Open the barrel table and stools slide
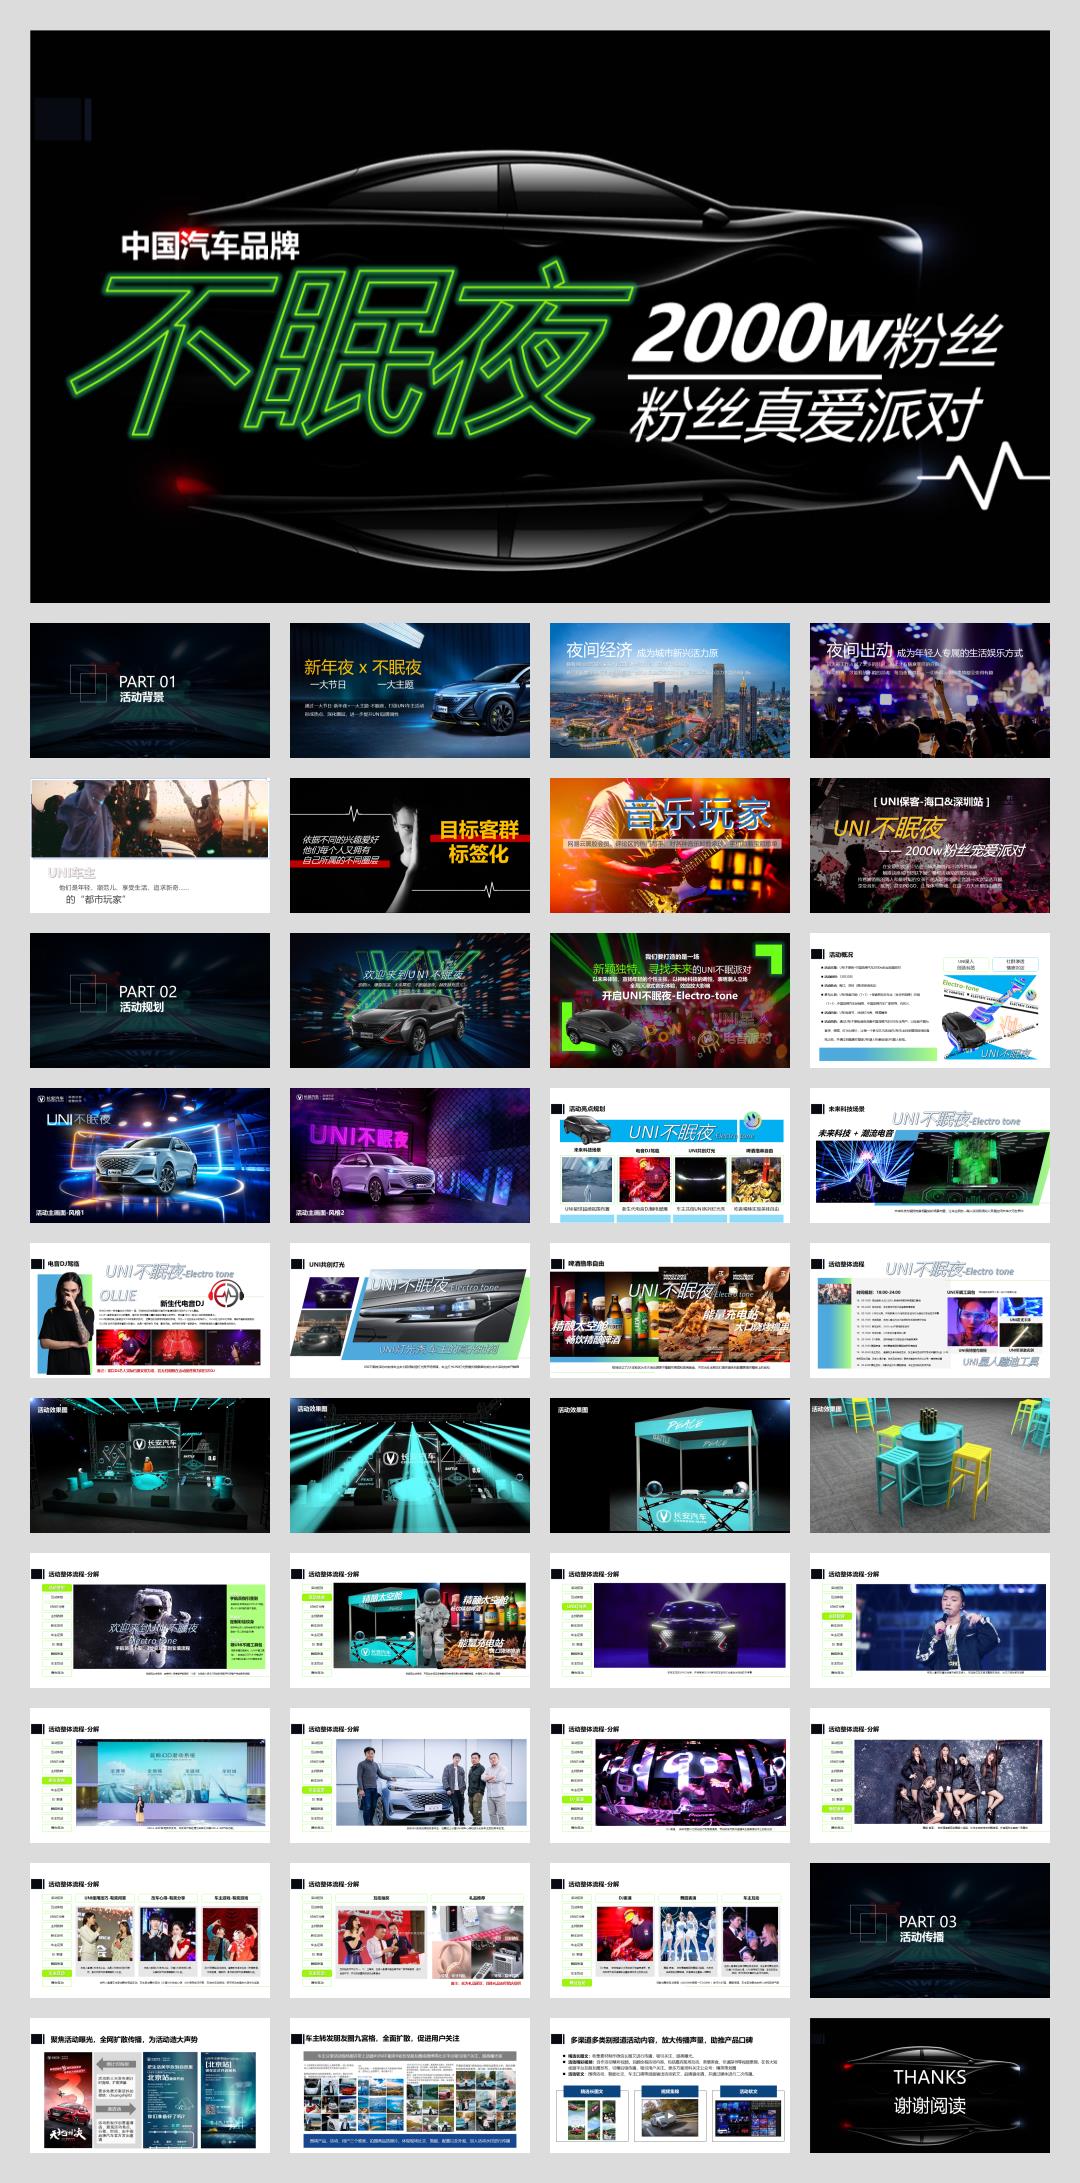The image size is (1080, 2183). (x=930, y=1465)
